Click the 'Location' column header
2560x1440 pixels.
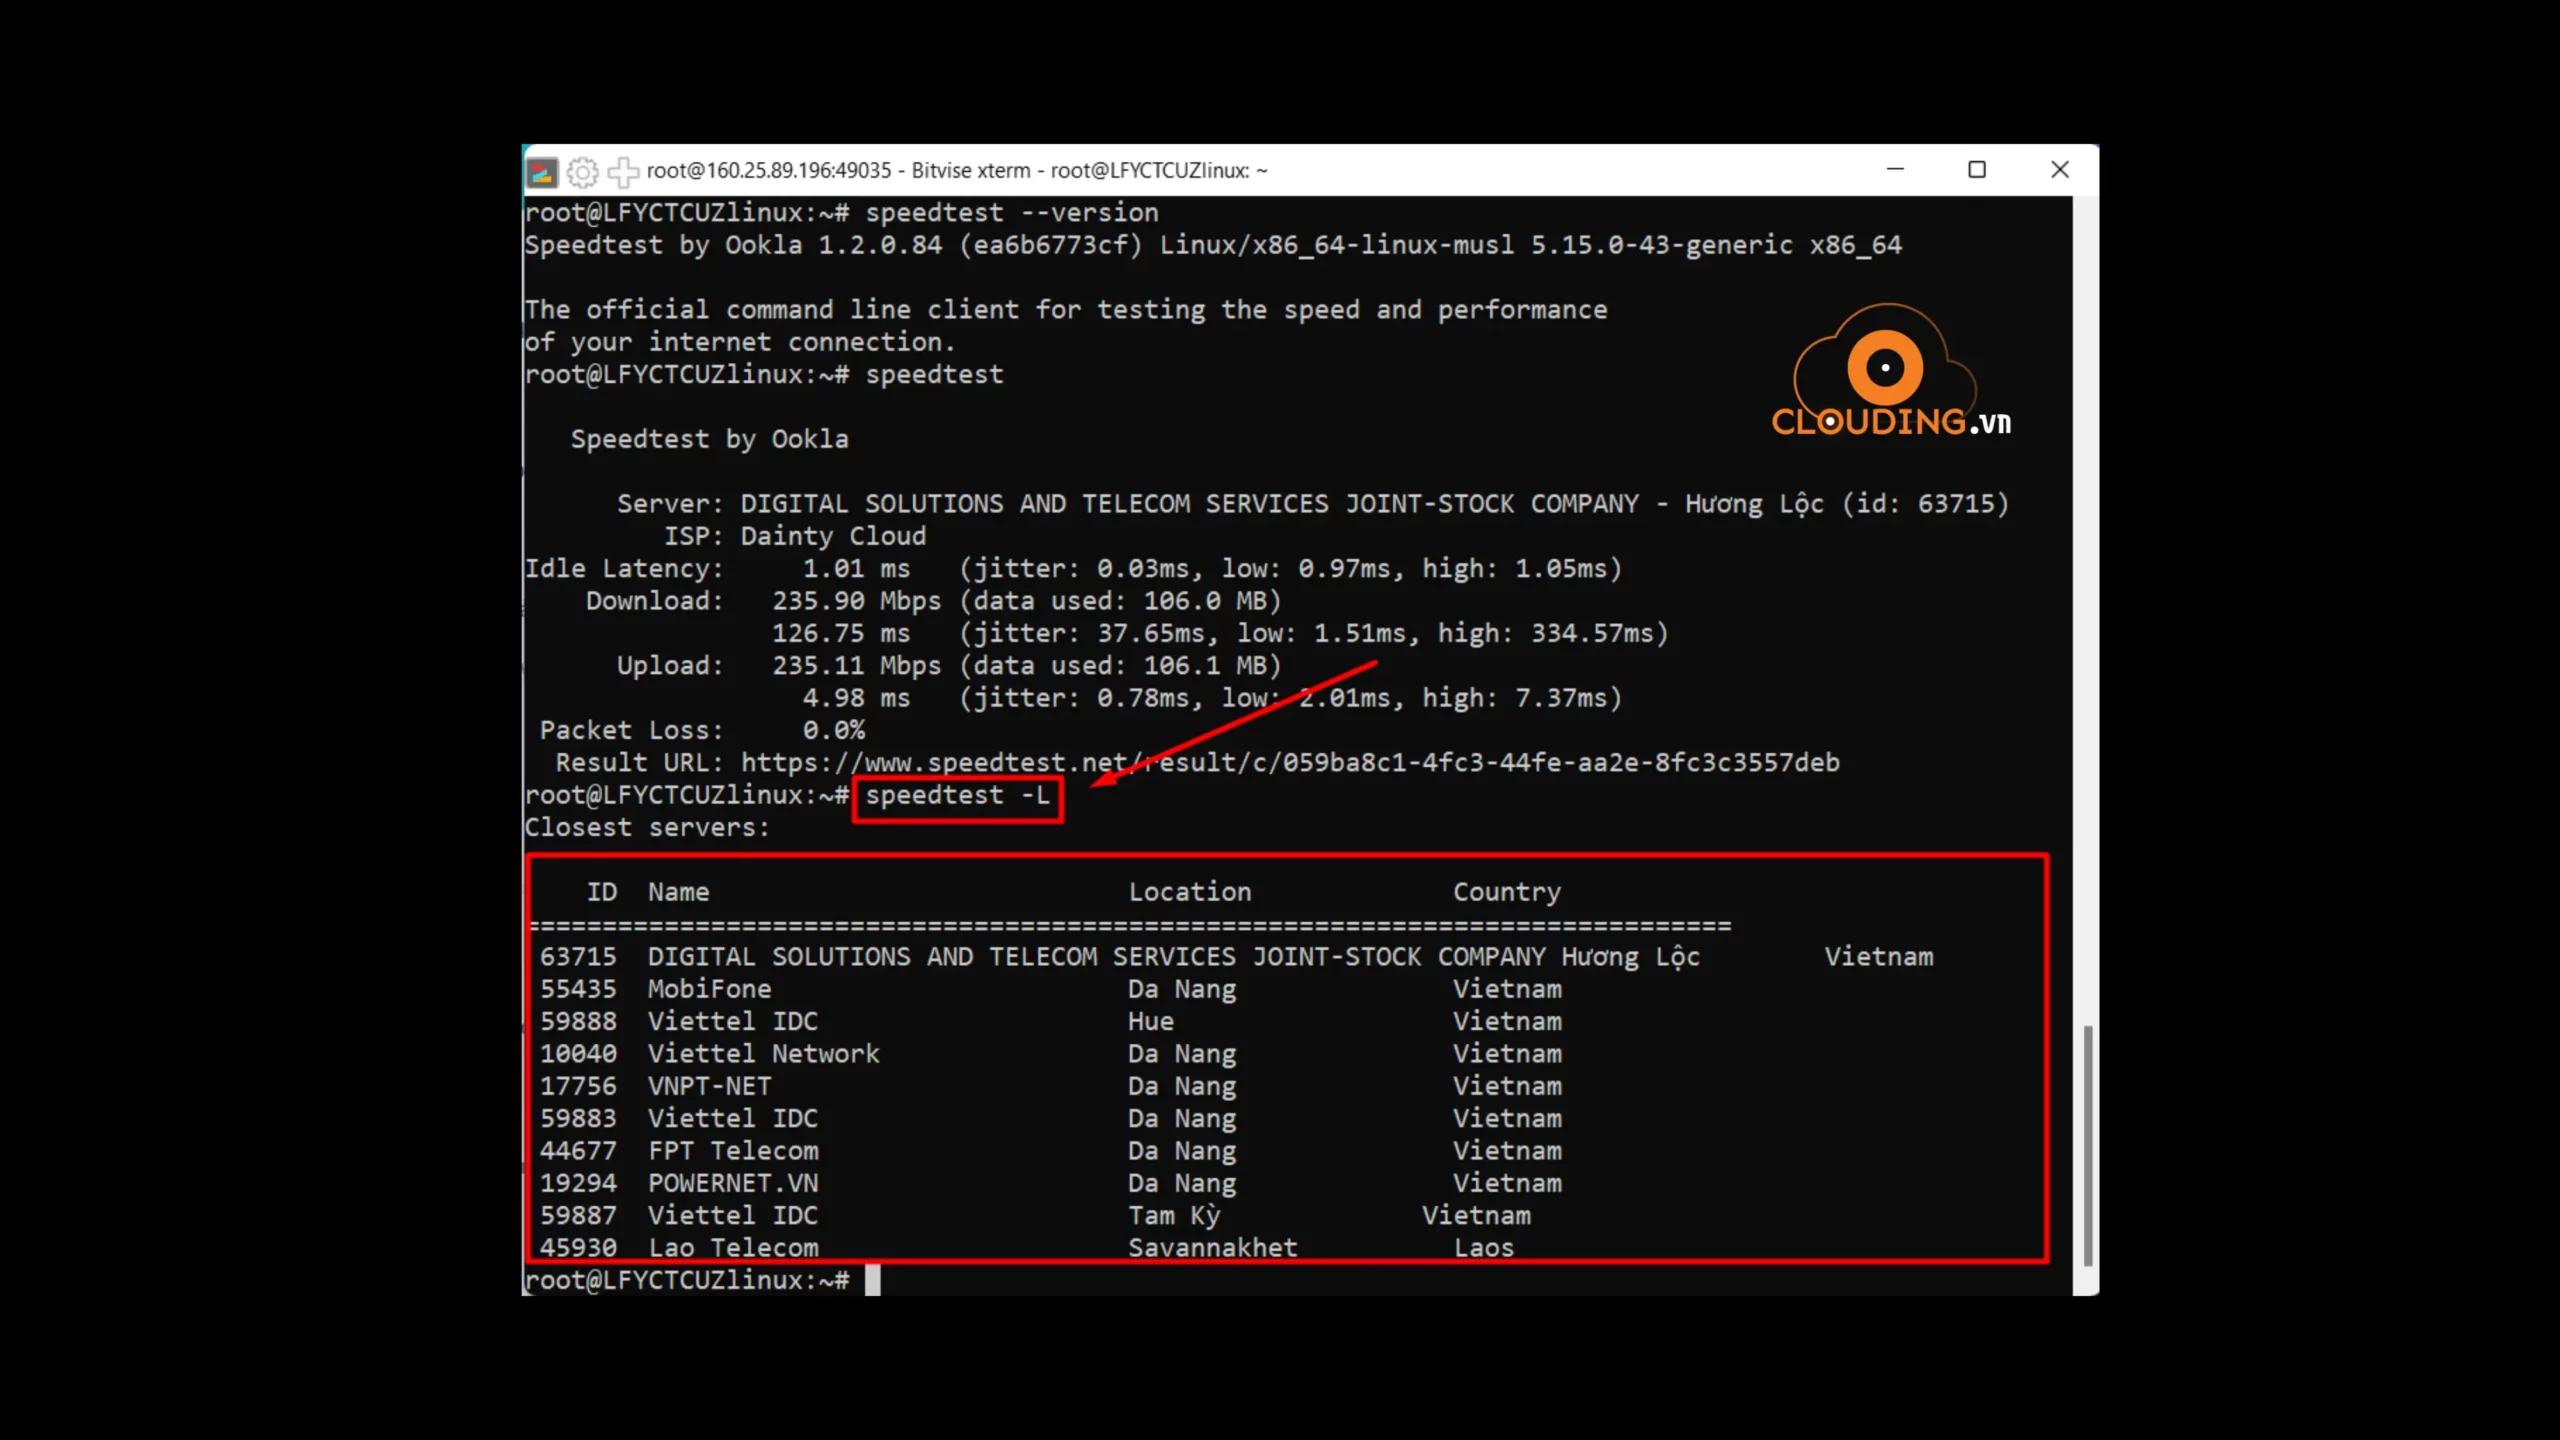coord(1190,892)
